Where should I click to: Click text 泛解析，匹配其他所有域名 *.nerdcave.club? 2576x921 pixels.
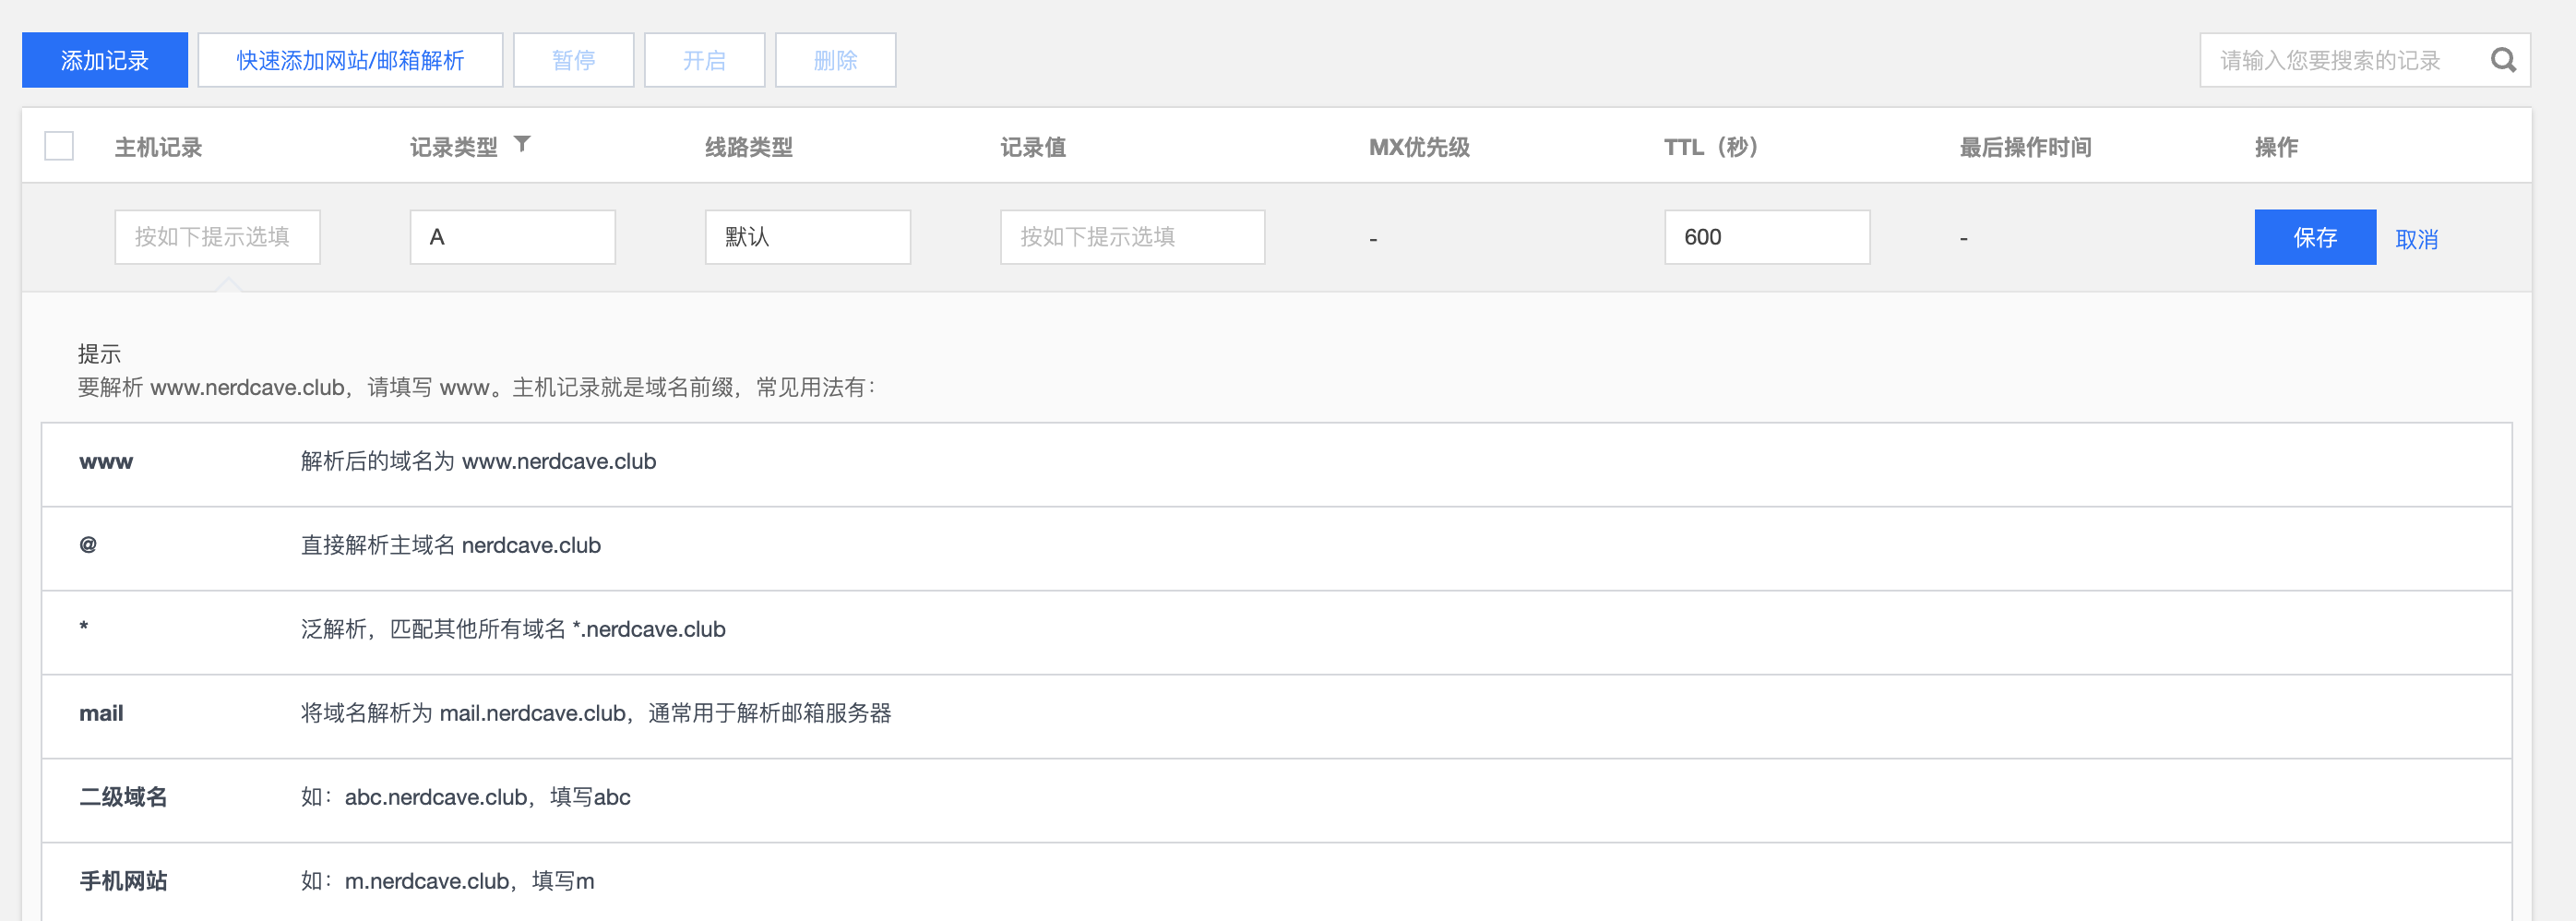tap(513, 629)
